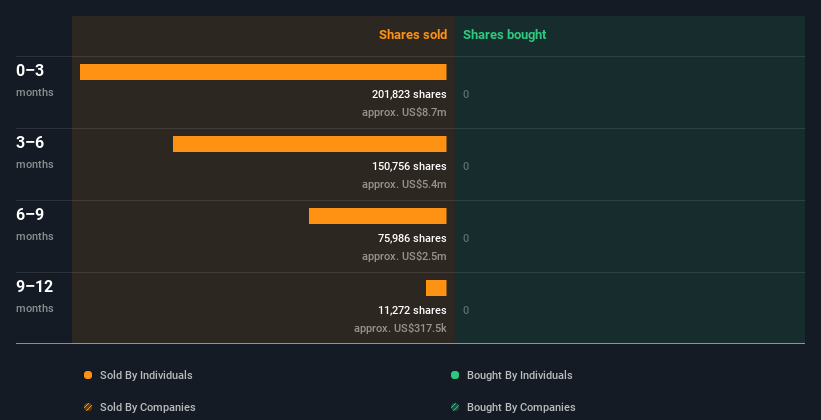Click the 150,756 shares value
The width and height of the screenshot is (821, 420).
coord(409,167)
